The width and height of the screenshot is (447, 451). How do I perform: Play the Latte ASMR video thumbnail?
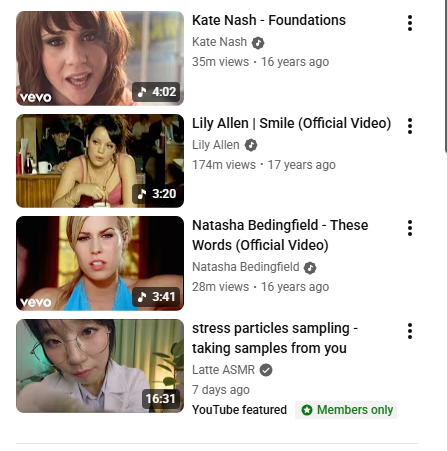tap(100, 366)
